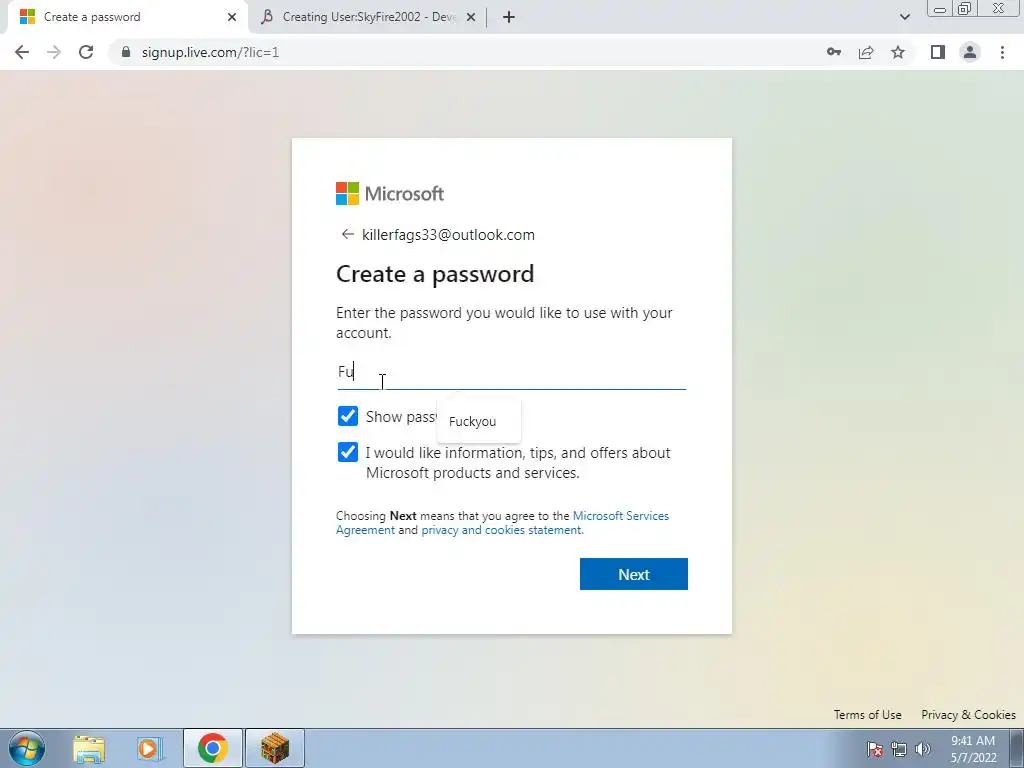Toggle Chrome side panel
Image resolution: width=1024 pixels, height=768 pixels.
pos(938,52)
